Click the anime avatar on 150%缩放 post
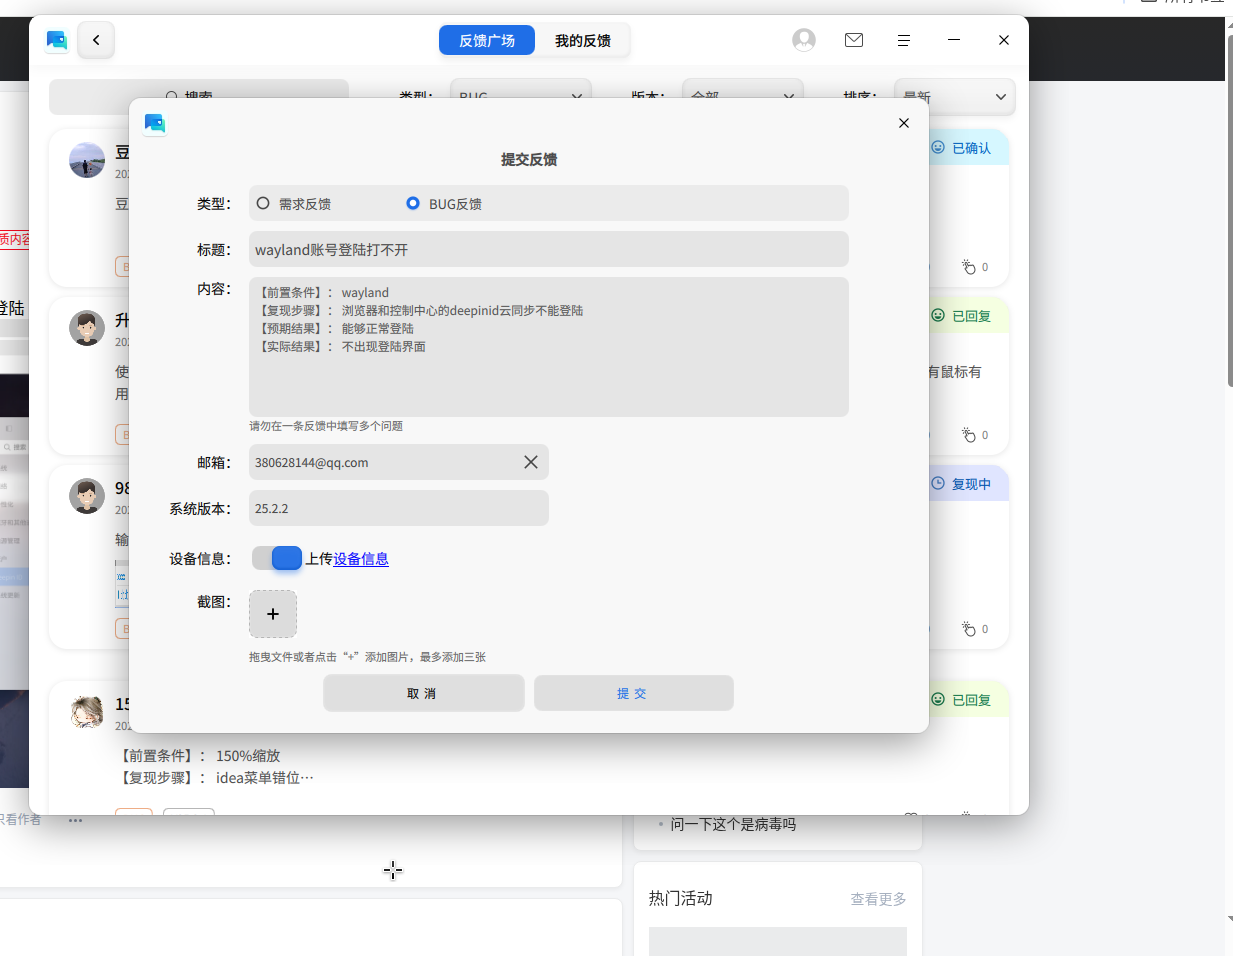The image size is (1233, 956). (87, 712)
